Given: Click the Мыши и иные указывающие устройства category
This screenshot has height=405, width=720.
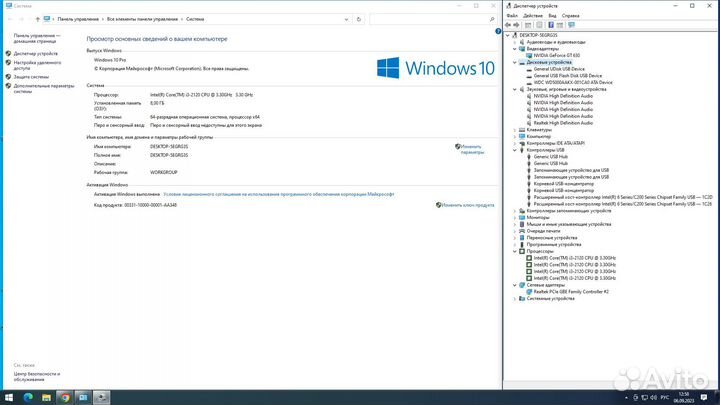Looking at the screenshot, I should (x=568, y=224).
